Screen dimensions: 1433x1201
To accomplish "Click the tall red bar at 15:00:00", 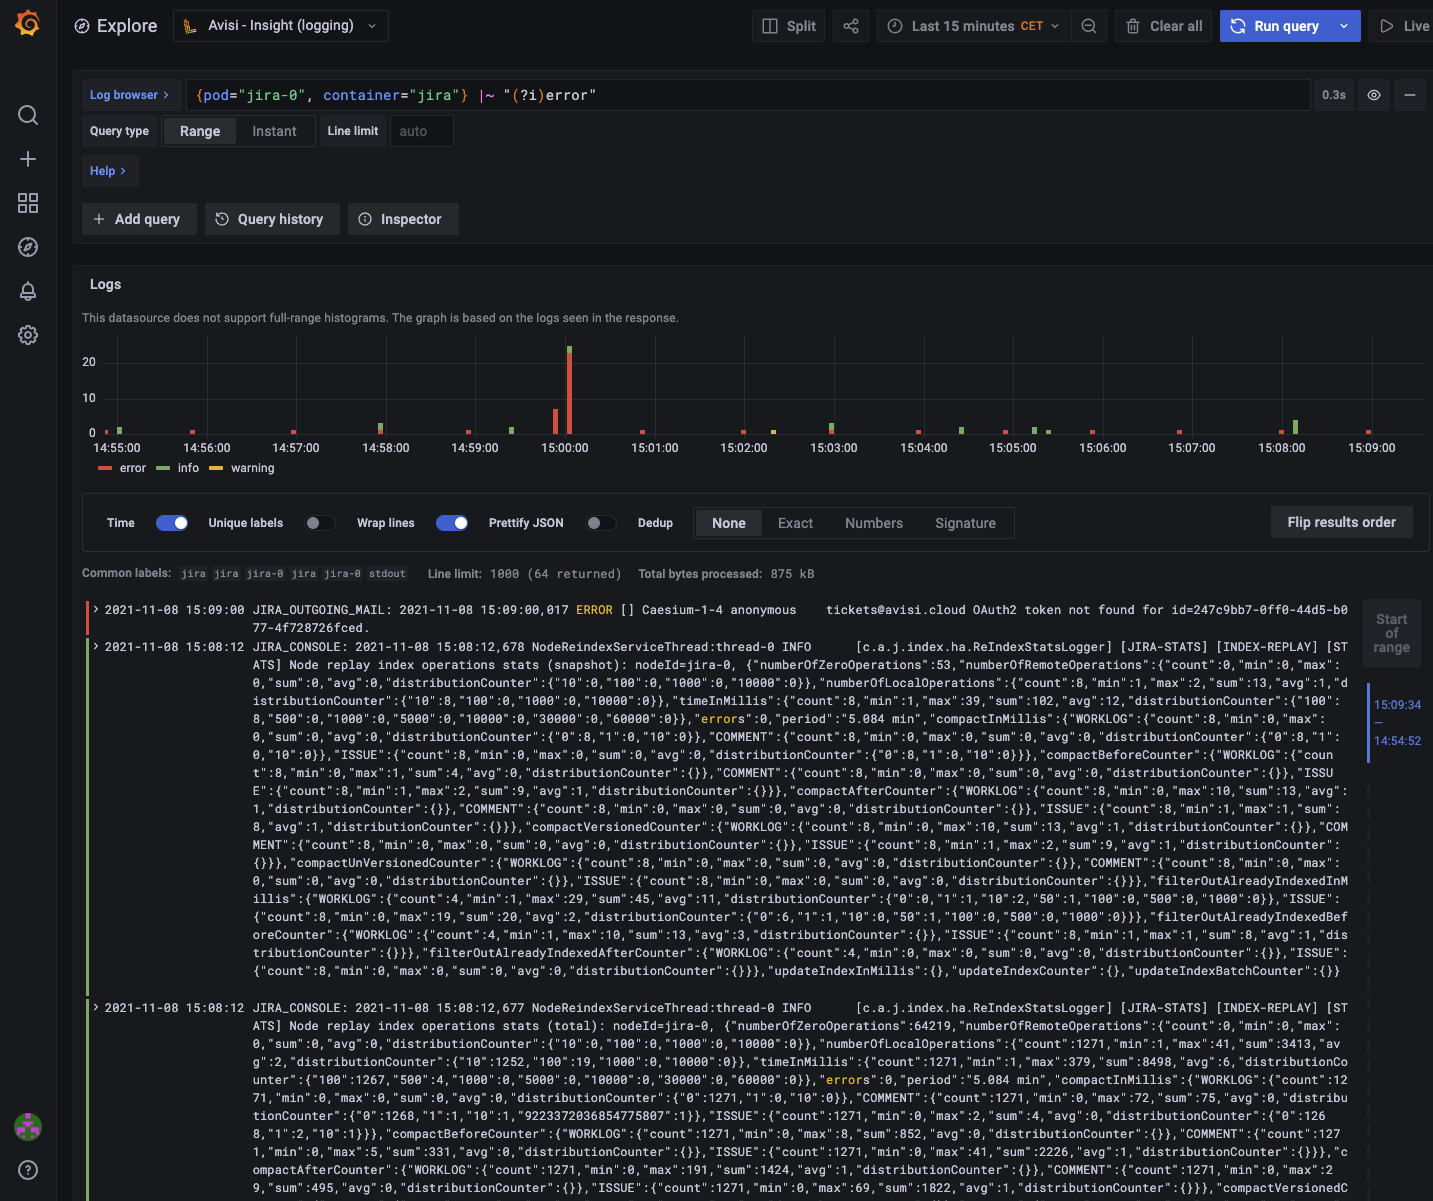I will coord(569,393).
